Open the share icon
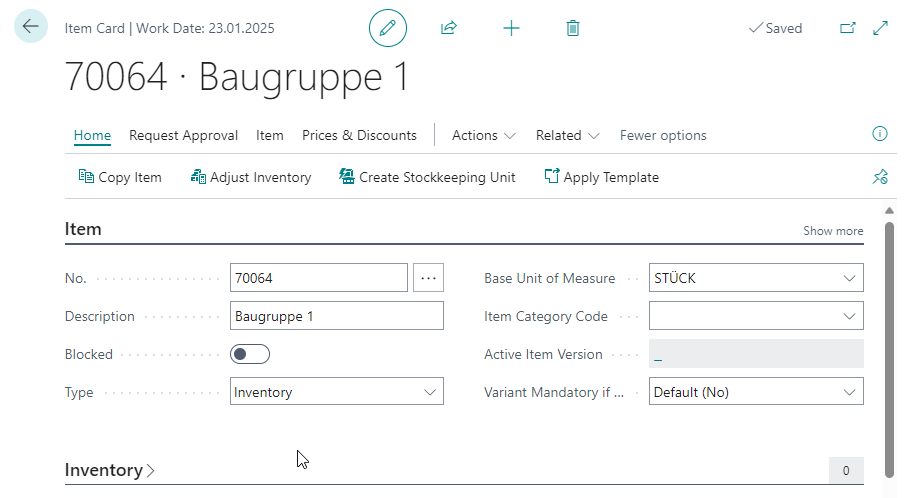 coord(449,28)
